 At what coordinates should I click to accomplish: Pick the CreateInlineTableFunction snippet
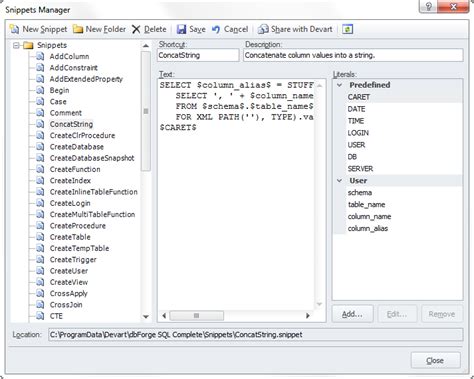pos(94,192)
